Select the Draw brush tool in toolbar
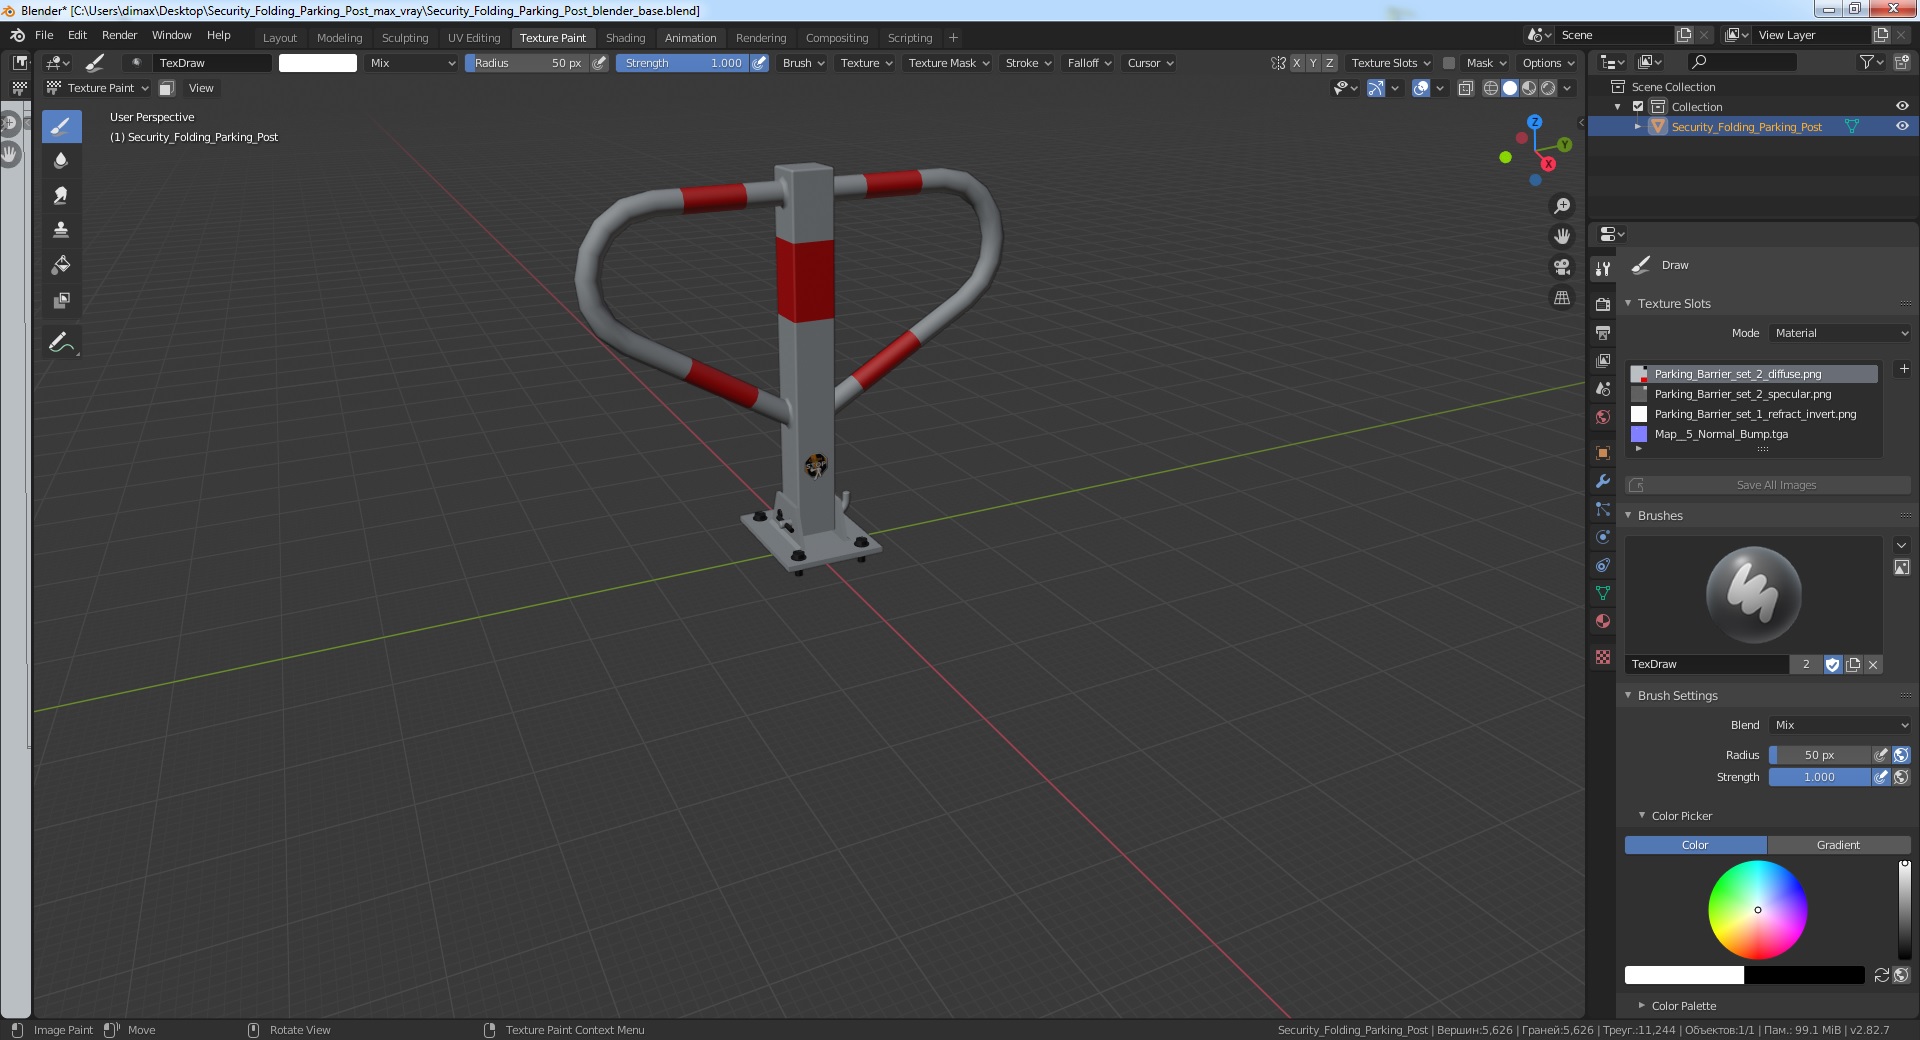 tap(61, 126)
